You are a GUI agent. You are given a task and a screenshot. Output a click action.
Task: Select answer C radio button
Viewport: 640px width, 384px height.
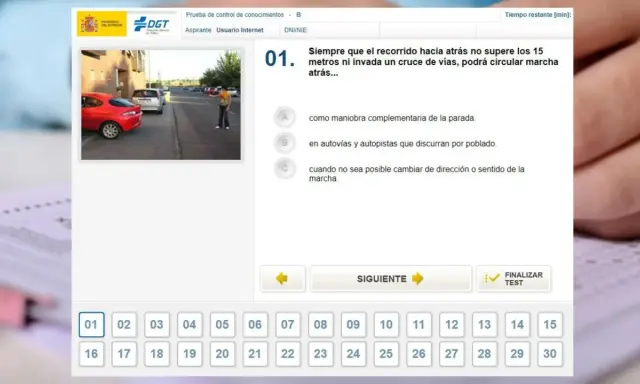coord(284,168)
